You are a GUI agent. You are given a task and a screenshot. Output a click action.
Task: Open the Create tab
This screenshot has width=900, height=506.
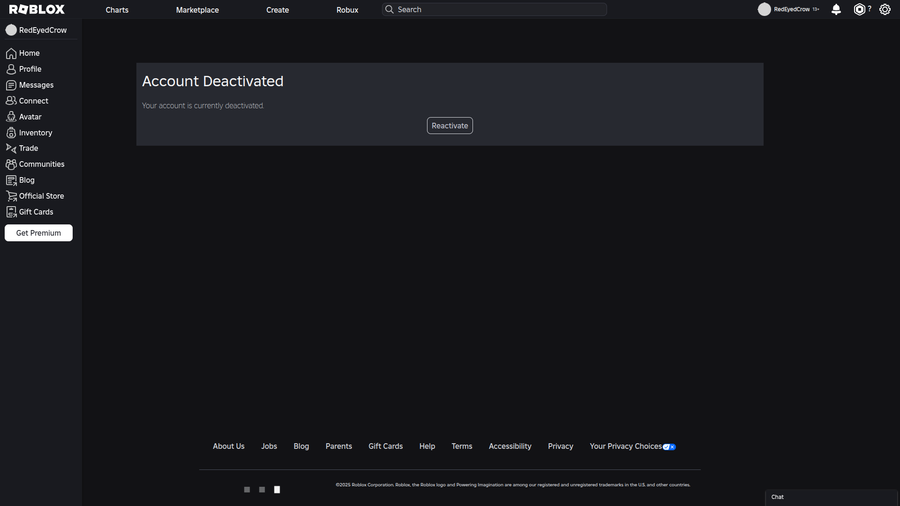point(277,10)
